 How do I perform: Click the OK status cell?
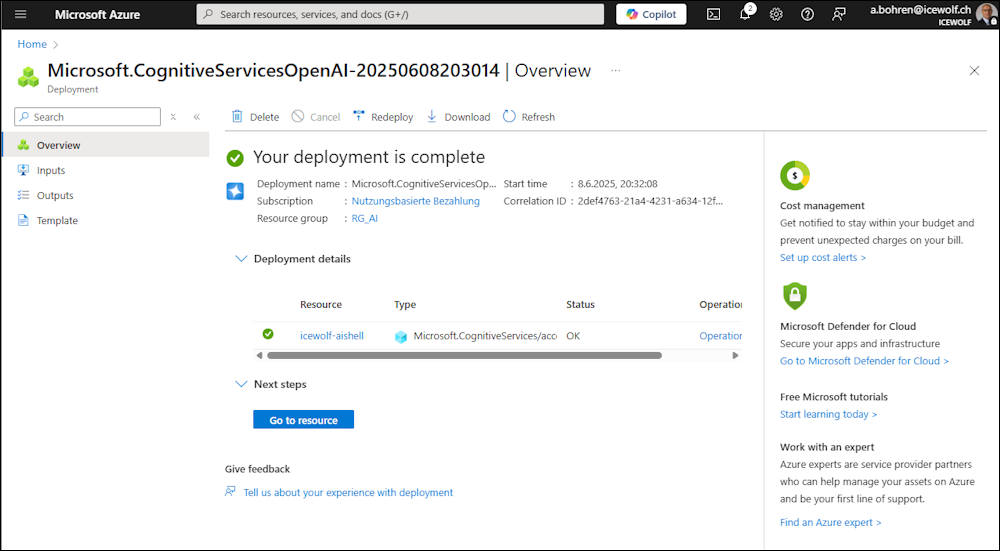[573, 335]
